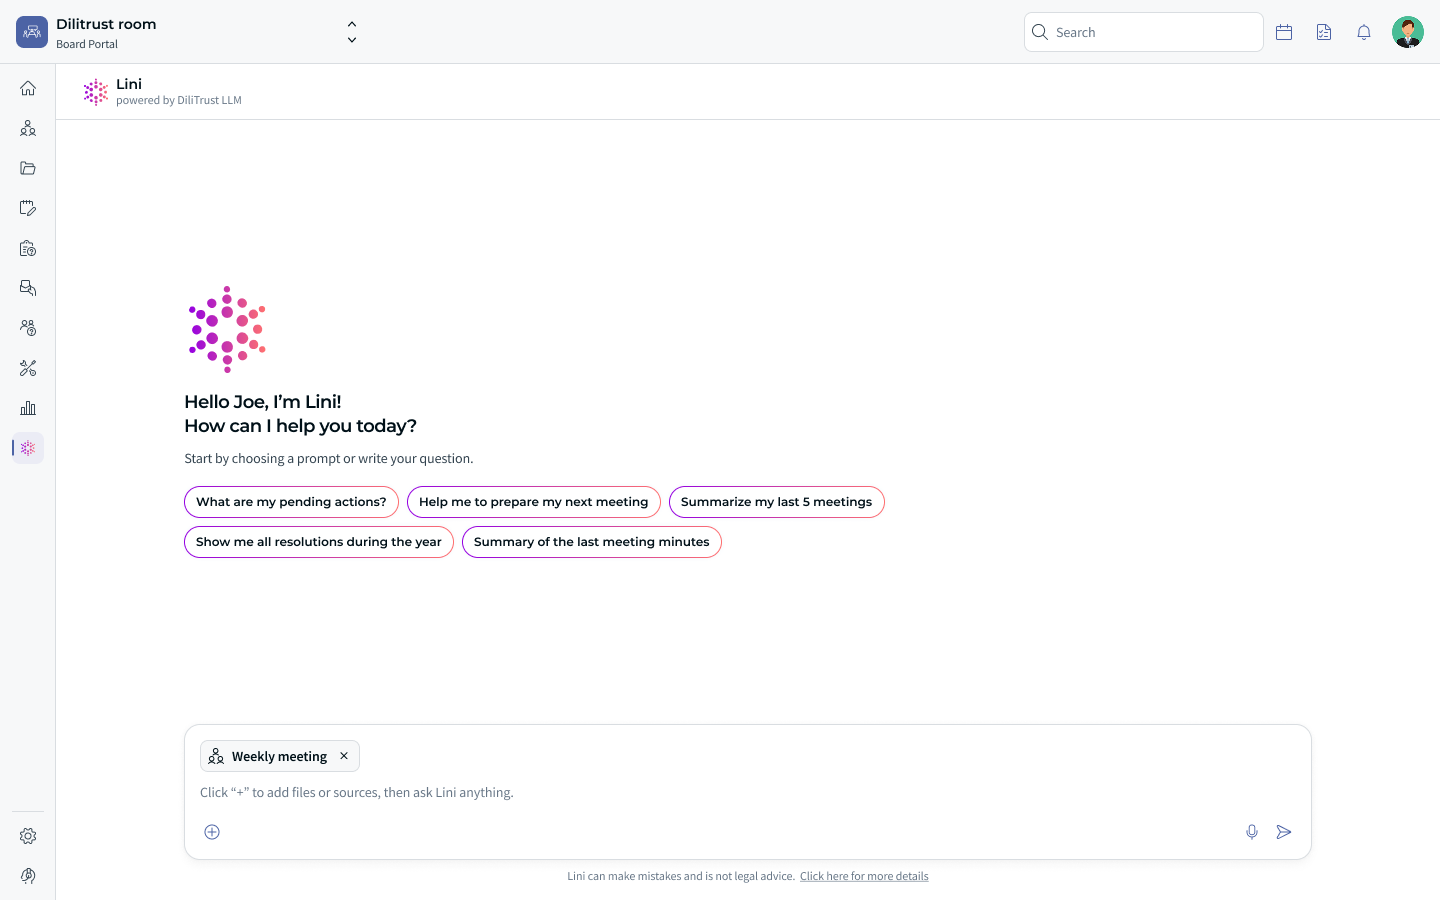Open the users with question mark icon
The height and width of the screenshot is (900, 1440).
coord(28,328)
